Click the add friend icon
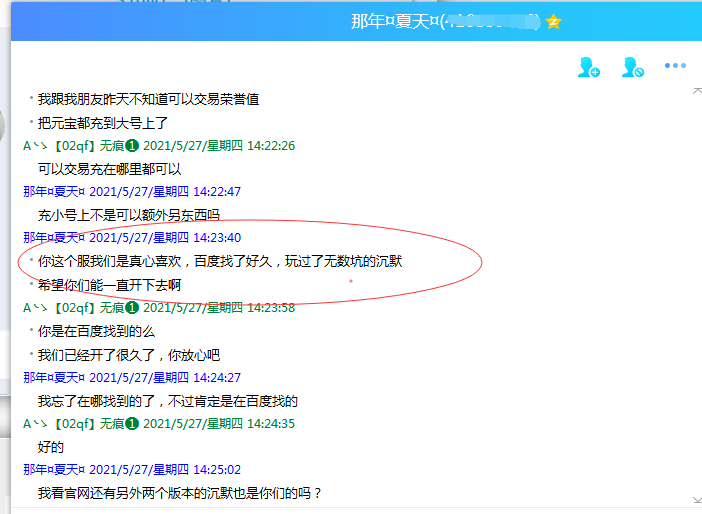 tap(588, 68)
